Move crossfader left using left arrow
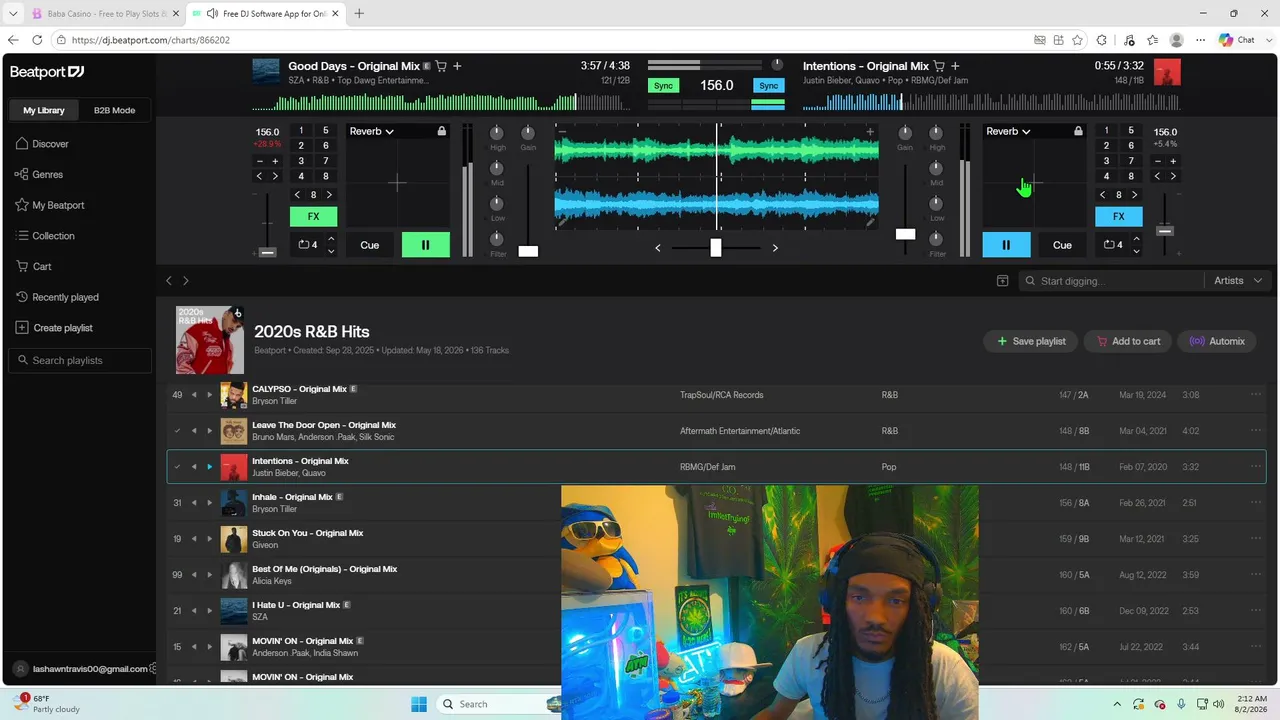The height and width of the screenshot is (720, 1280). 657,248
